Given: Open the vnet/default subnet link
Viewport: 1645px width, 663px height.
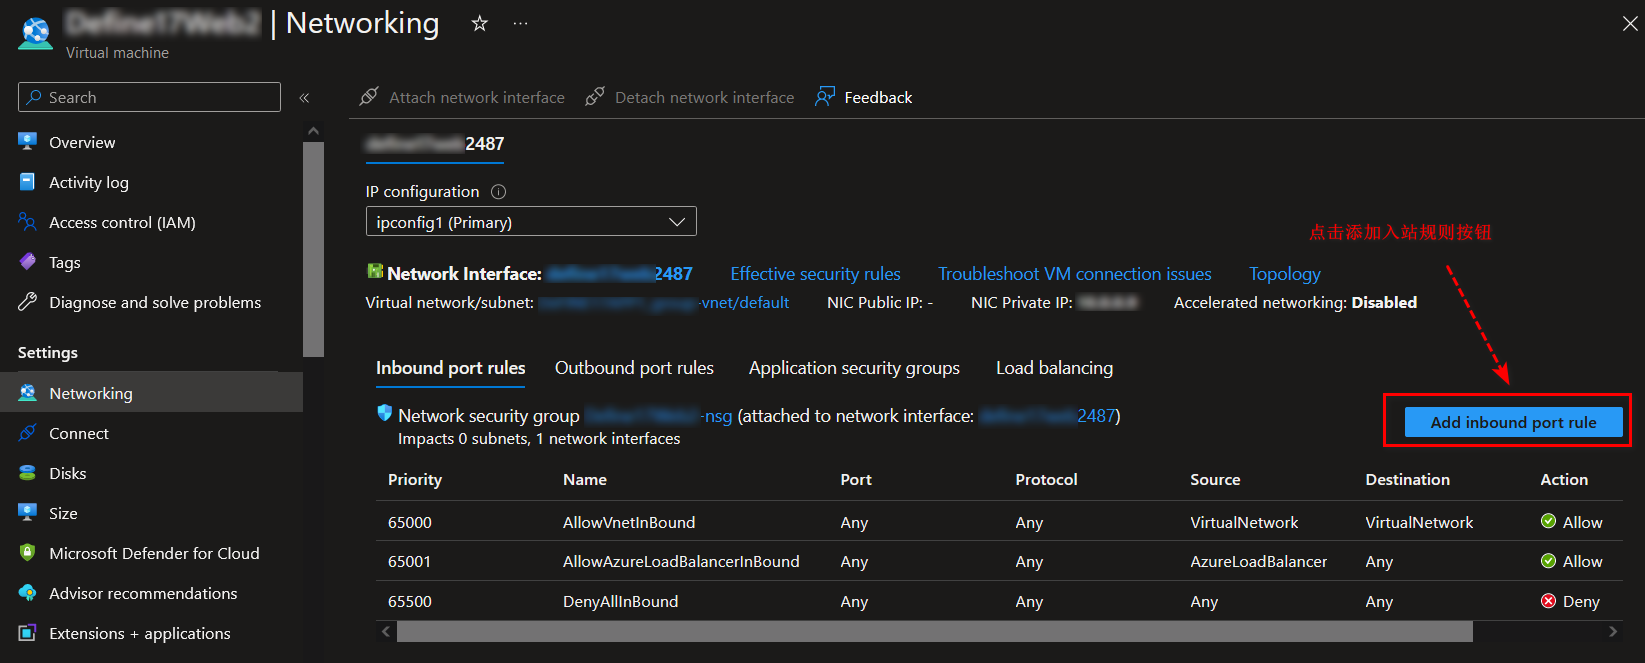Looking at the screenshot, I should click(664, 303).
